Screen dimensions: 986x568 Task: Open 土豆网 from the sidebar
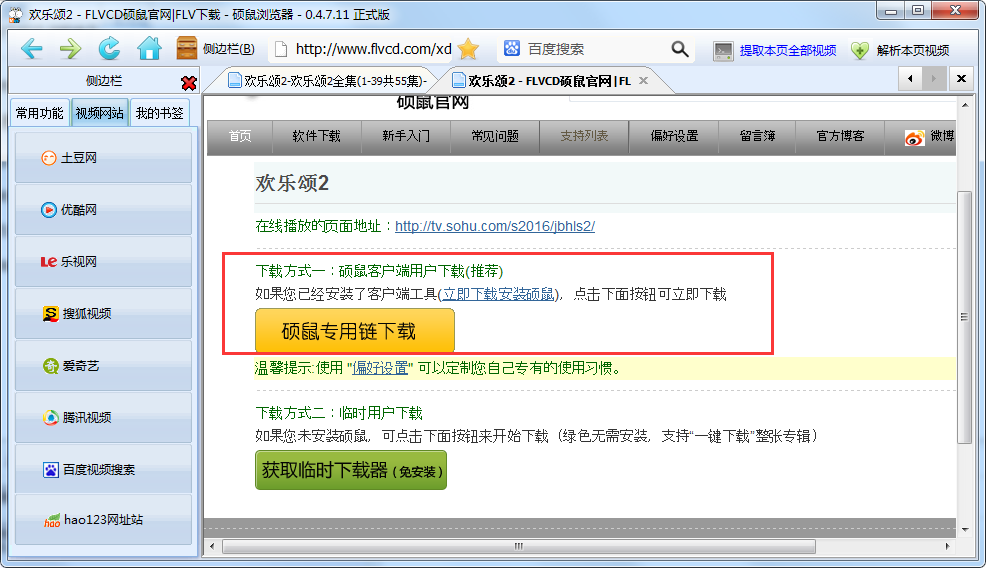[x=103, y=157]
